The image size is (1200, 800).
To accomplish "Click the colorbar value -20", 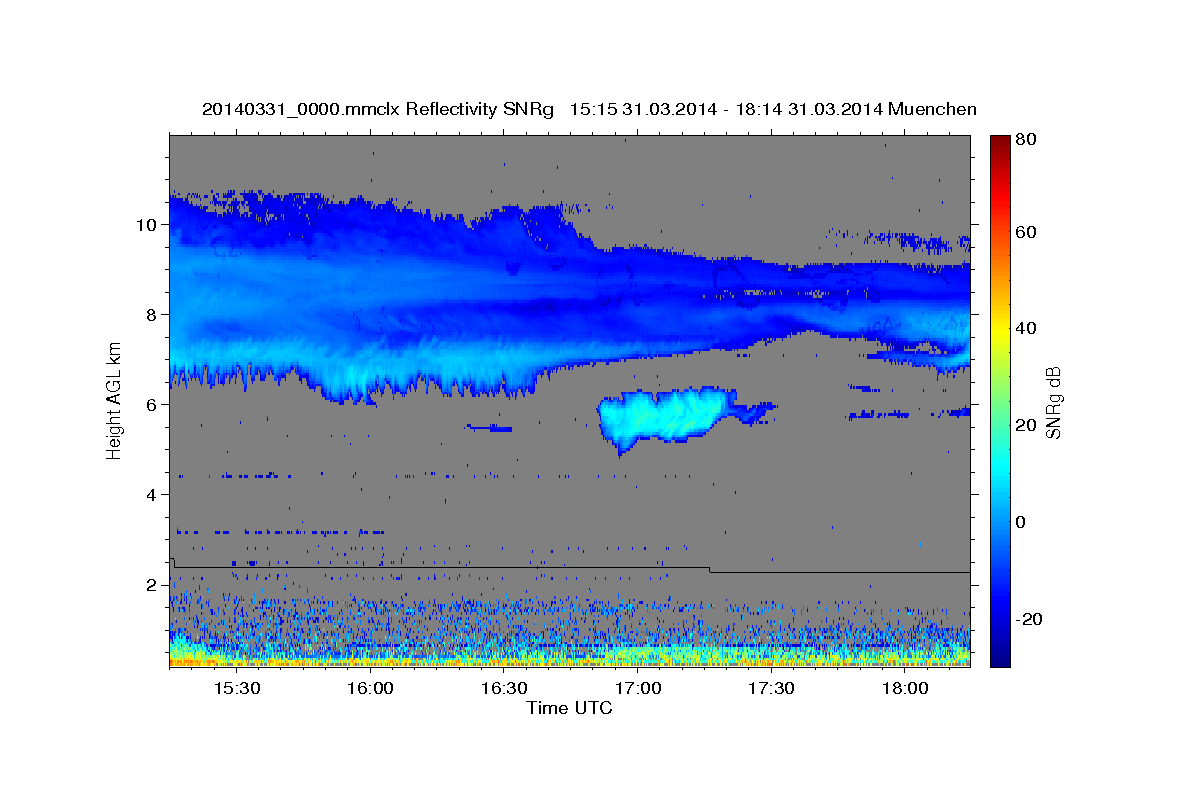I will [x=1028, y=619].
